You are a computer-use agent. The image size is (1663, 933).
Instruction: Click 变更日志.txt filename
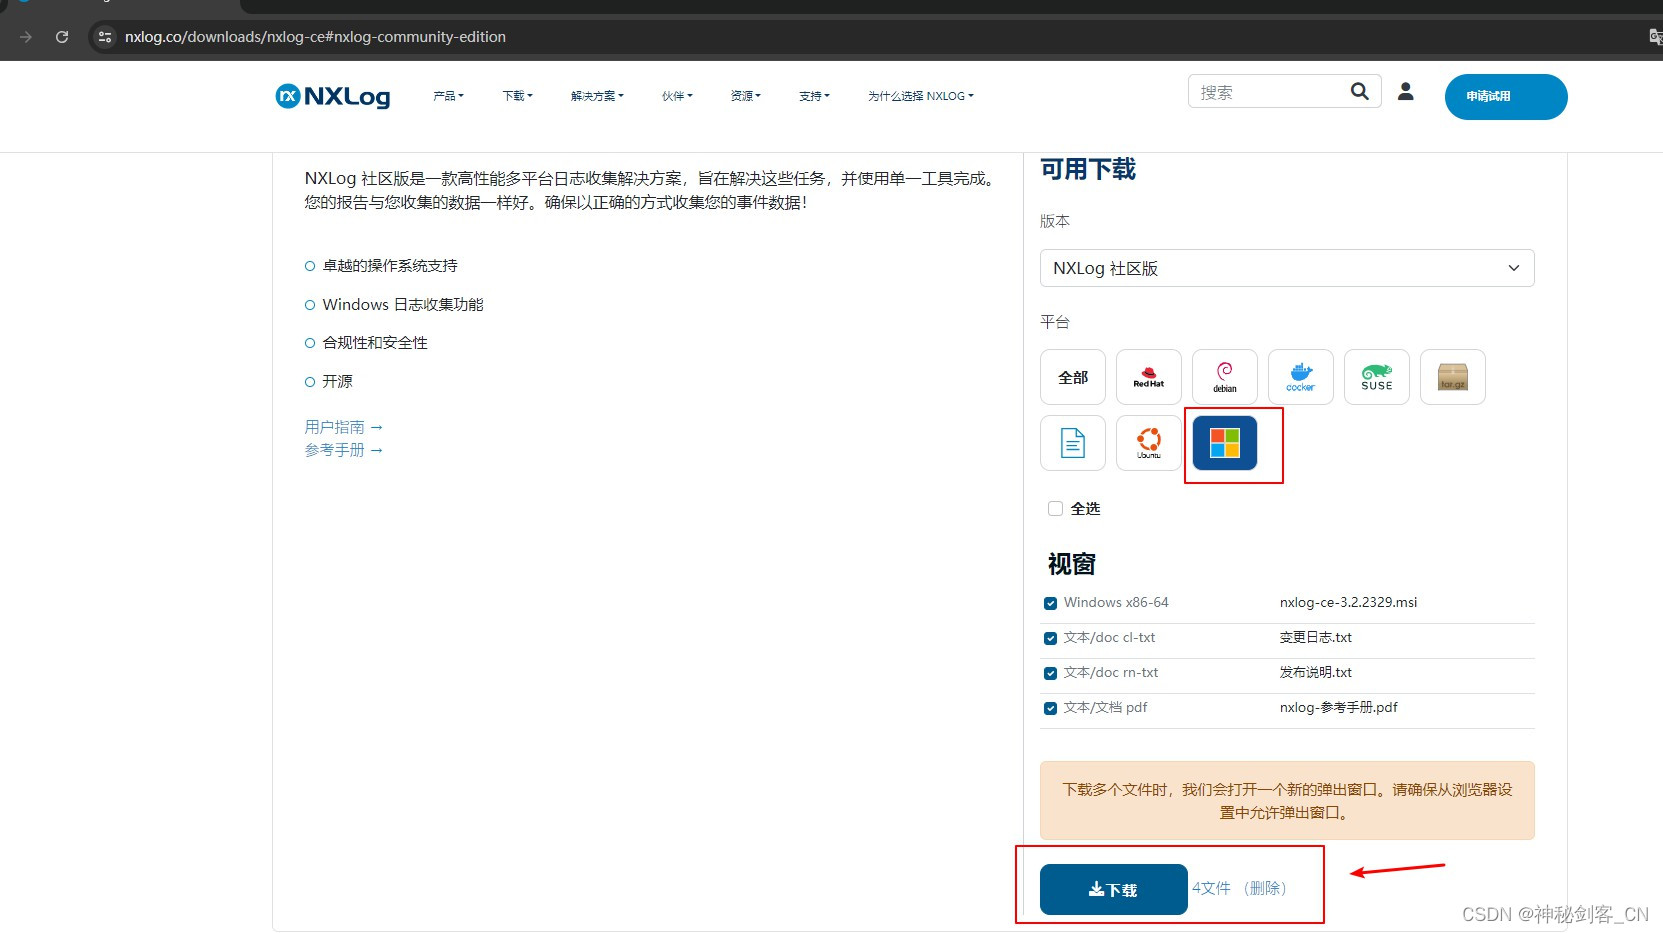point(1316,637)
